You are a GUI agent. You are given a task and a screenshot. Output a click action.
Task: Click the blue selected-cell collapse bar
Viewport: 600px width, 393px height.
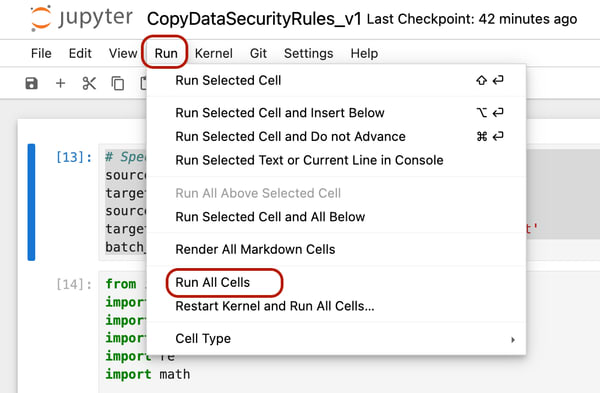click(31, 202)
